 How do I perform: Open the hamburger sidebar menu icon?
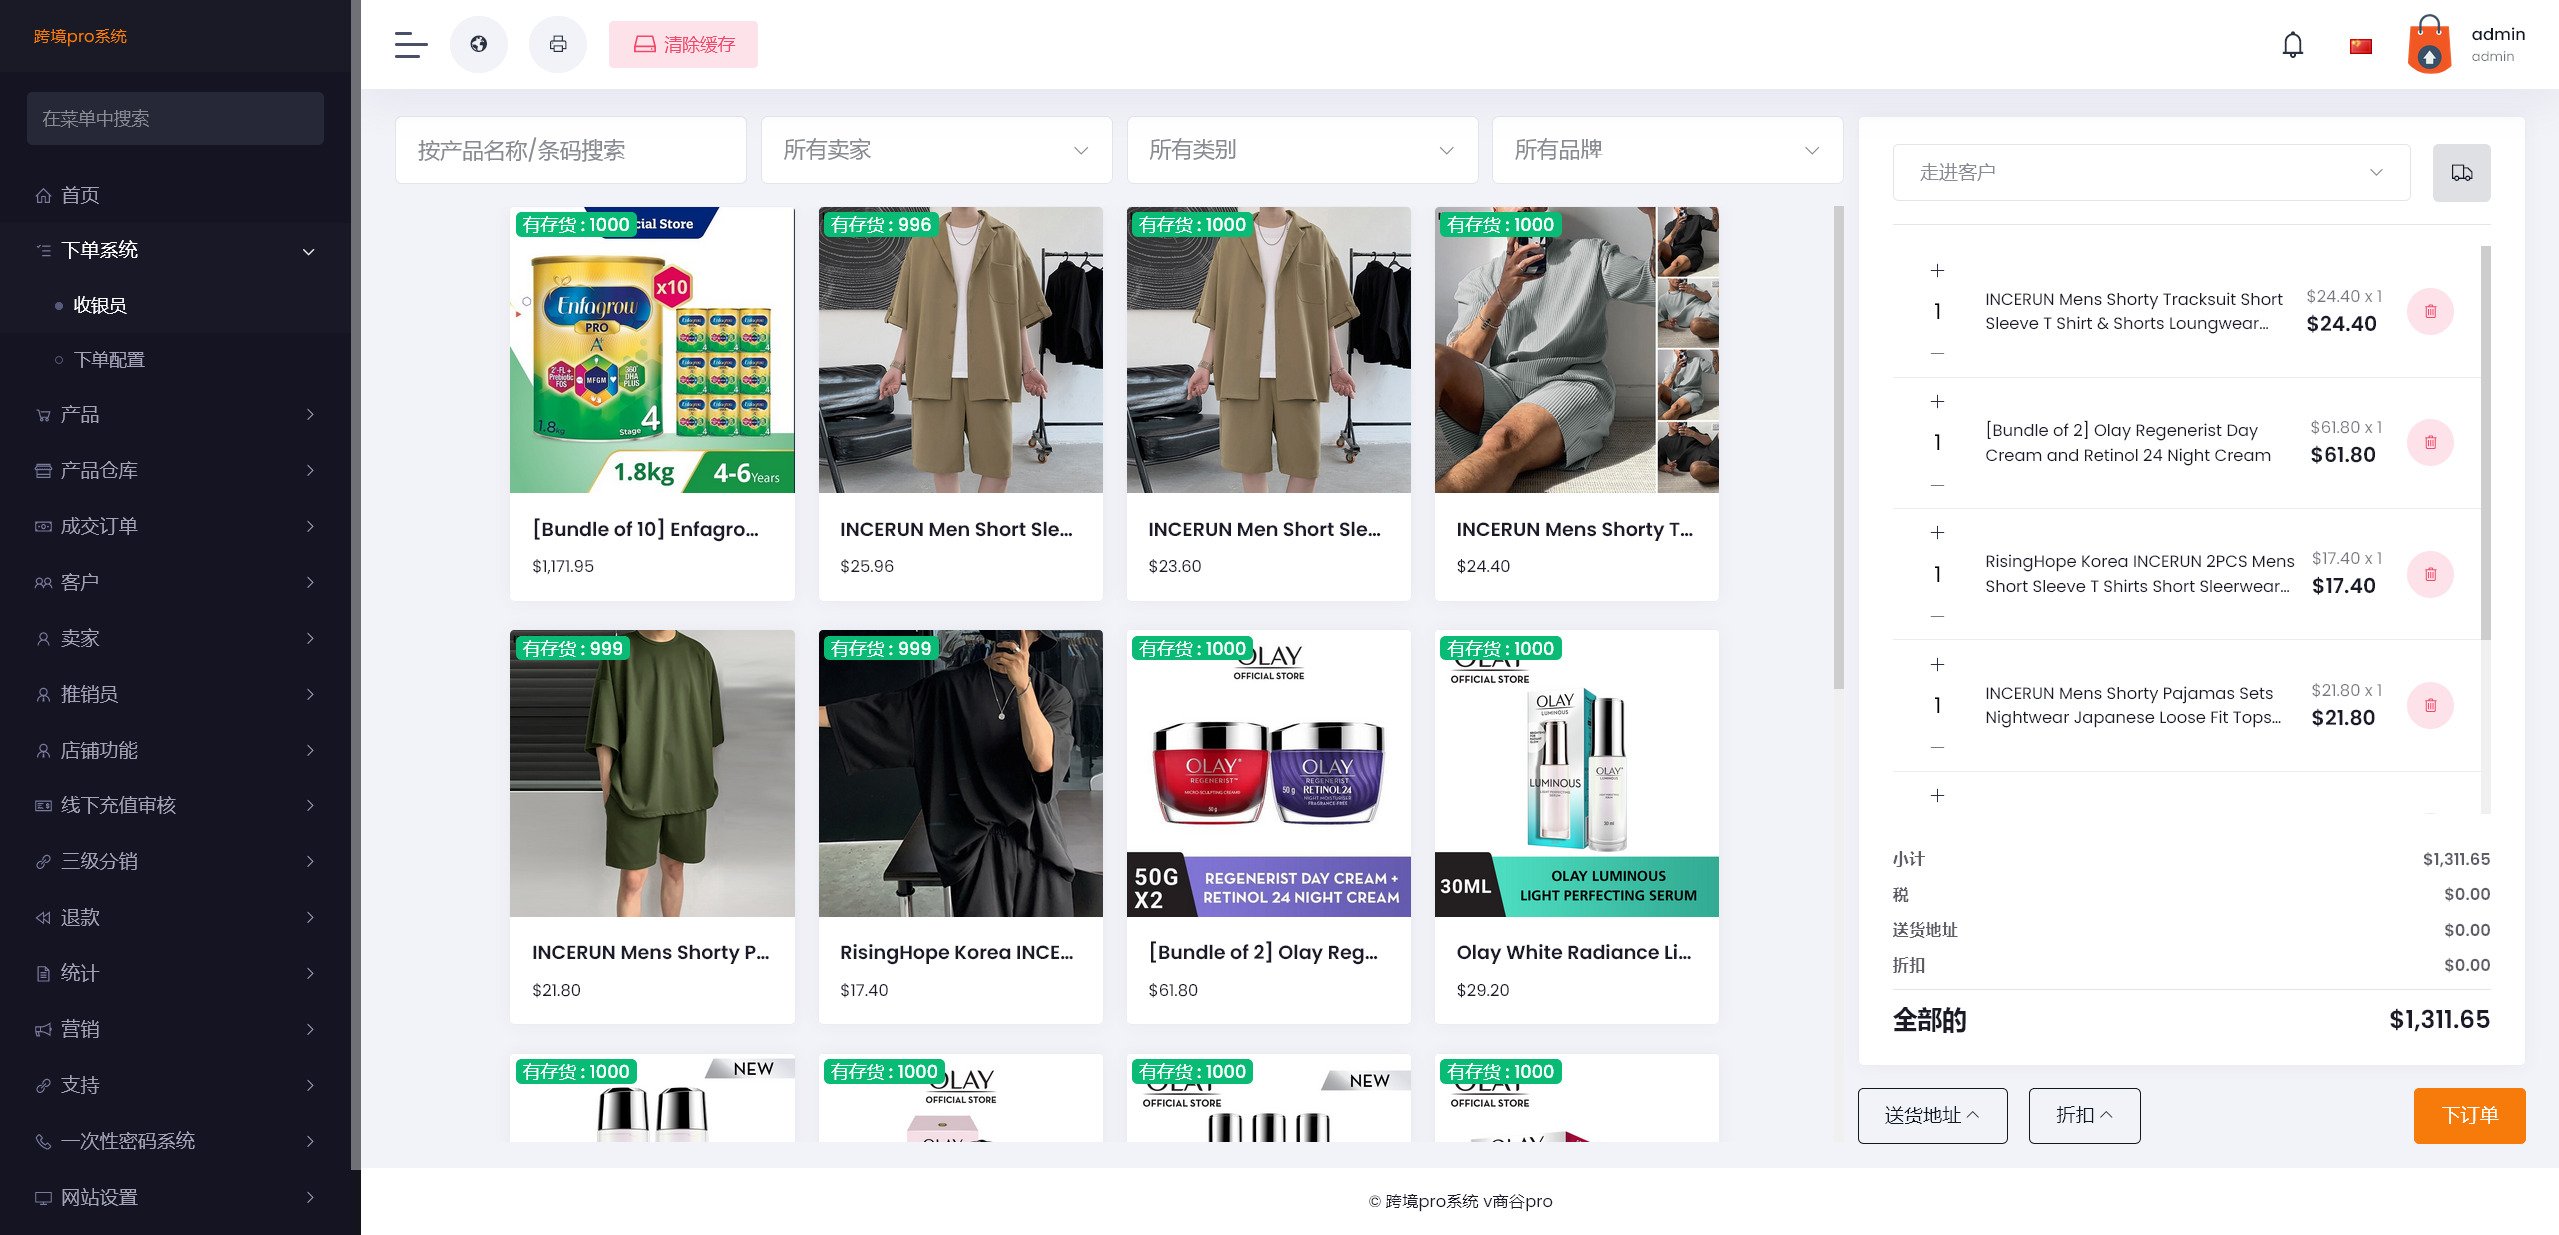[x=409, y=44]
